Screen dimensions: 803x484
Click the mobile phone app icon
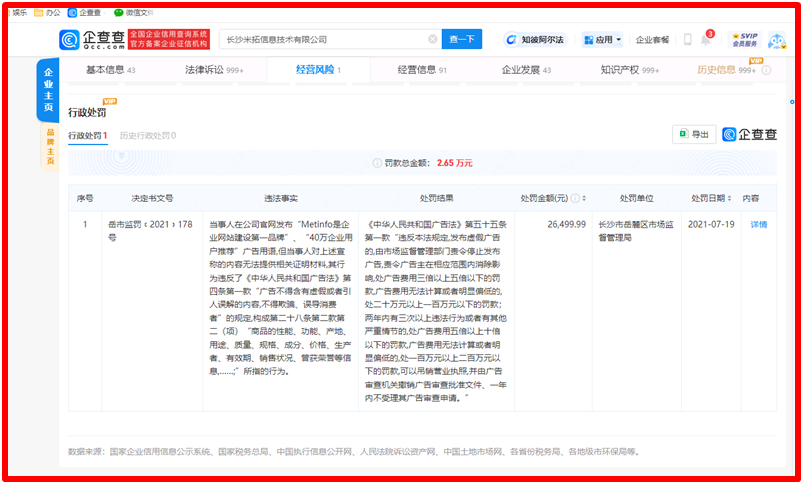click(x=688, y=40)
